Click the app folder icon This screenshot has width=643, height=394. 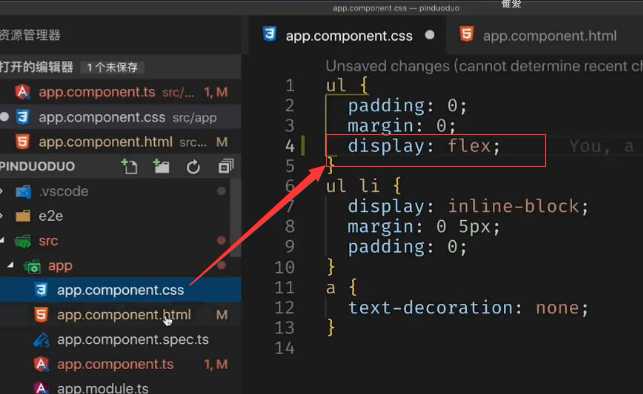tap(32, 266)
